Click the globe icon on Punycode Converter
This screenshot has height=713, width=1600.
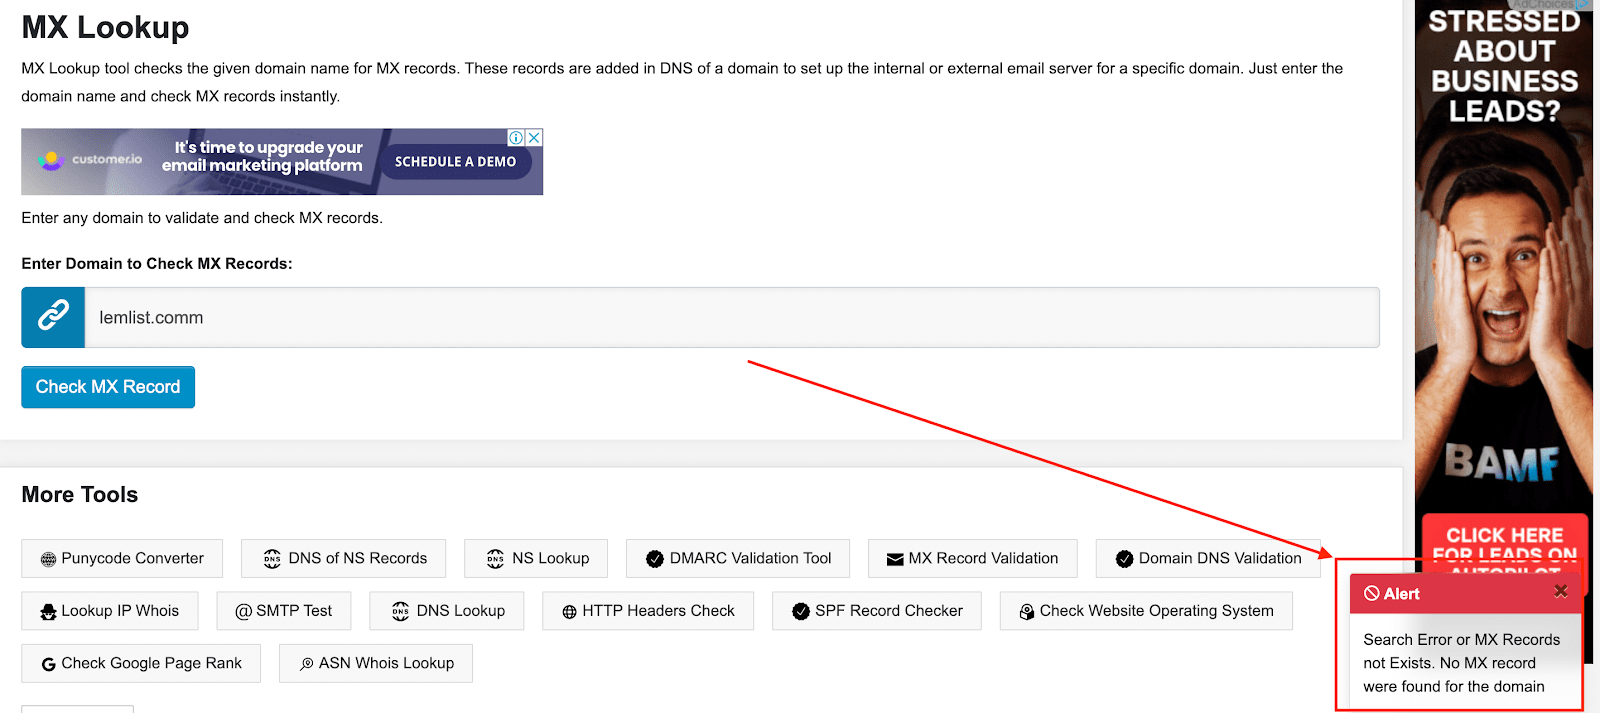(48, 559)
